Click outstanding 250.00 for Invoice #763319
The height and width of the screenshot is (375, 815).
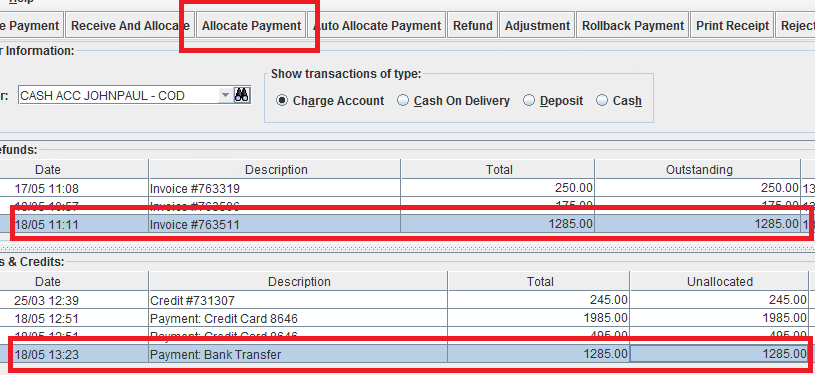point(698,188)
